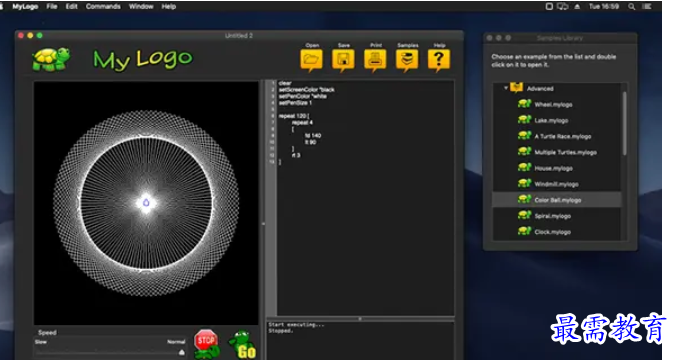The height and width of the screenshot is (360, 675).
Task: Click the clock showing Tue 16:59
Action: tap(604, 6)
